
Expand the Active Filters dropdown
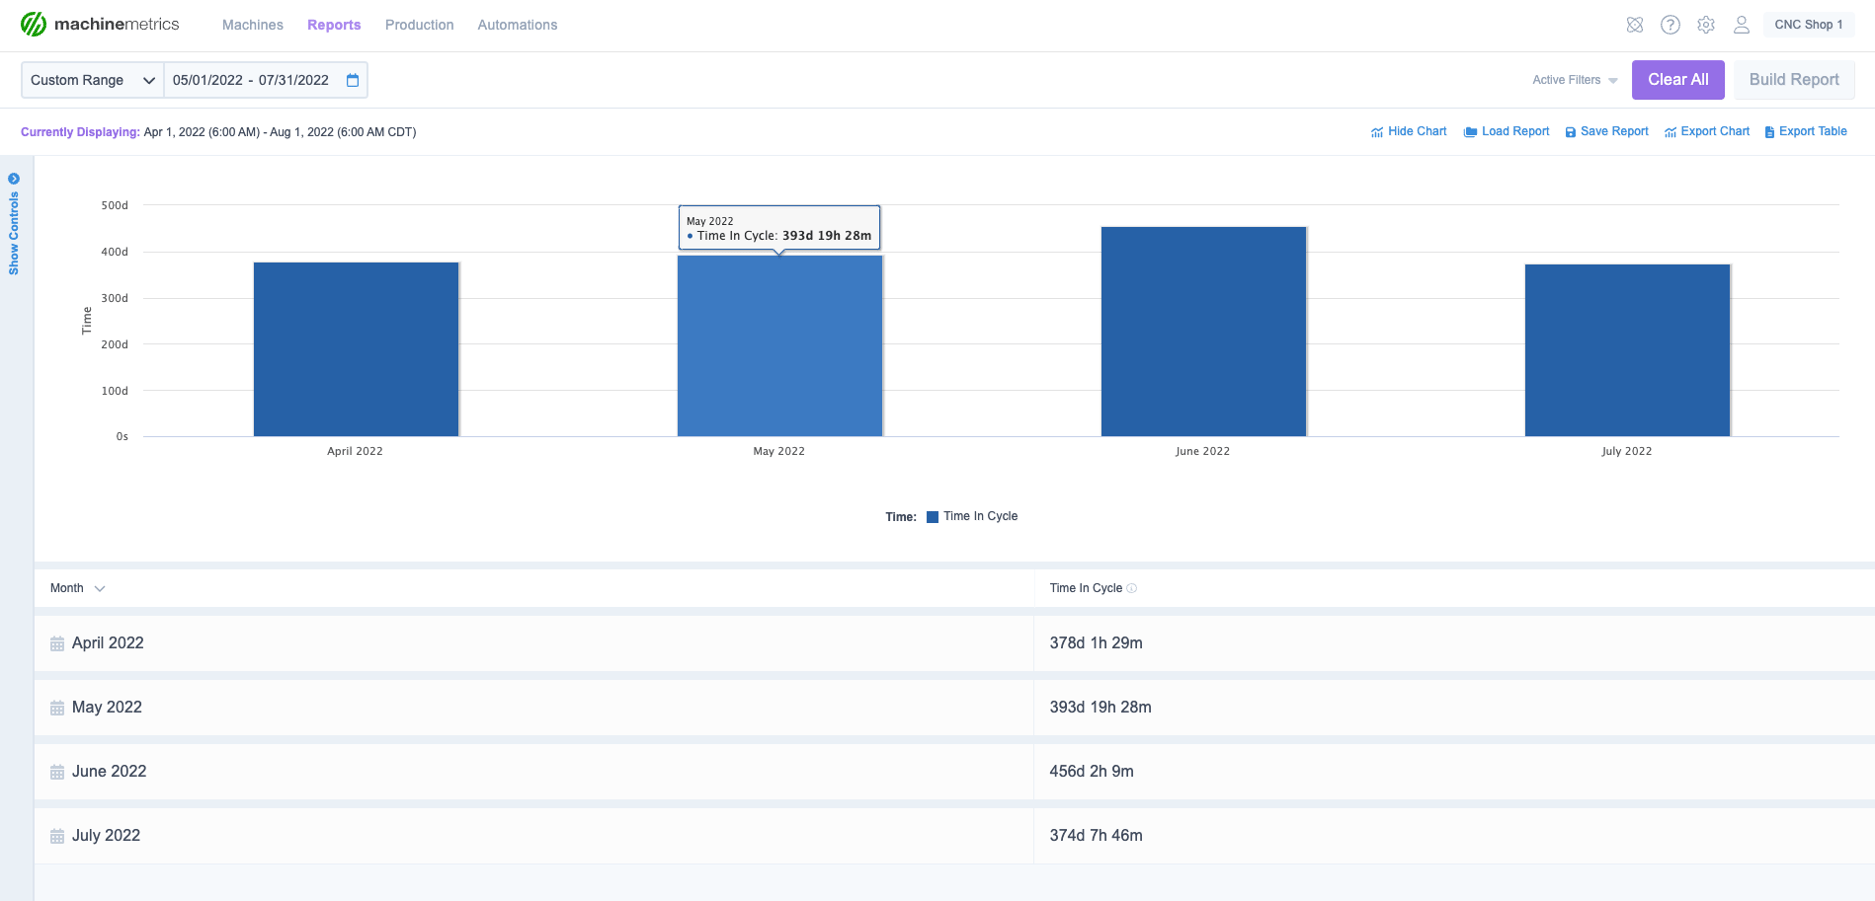point(1574,80)
